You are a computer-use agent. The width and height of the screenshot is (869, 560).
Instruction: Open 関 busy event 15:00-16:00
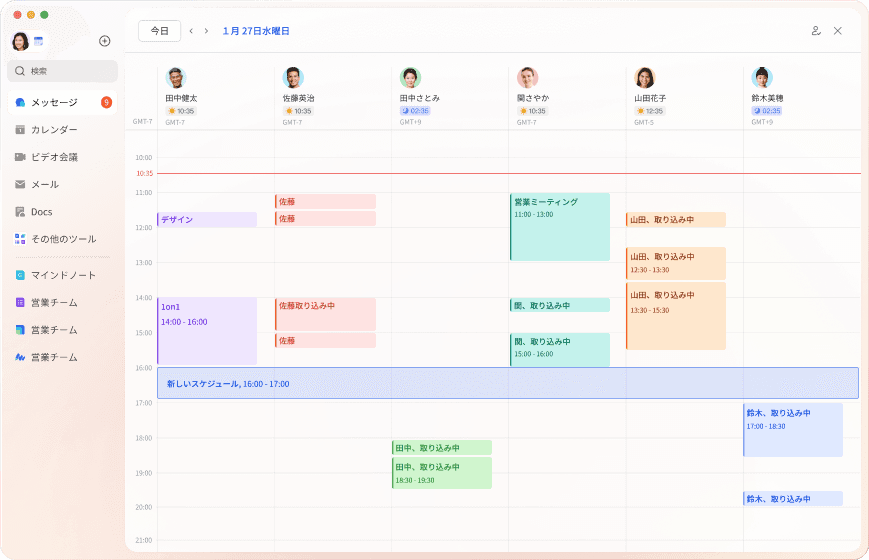click(560, 350)
